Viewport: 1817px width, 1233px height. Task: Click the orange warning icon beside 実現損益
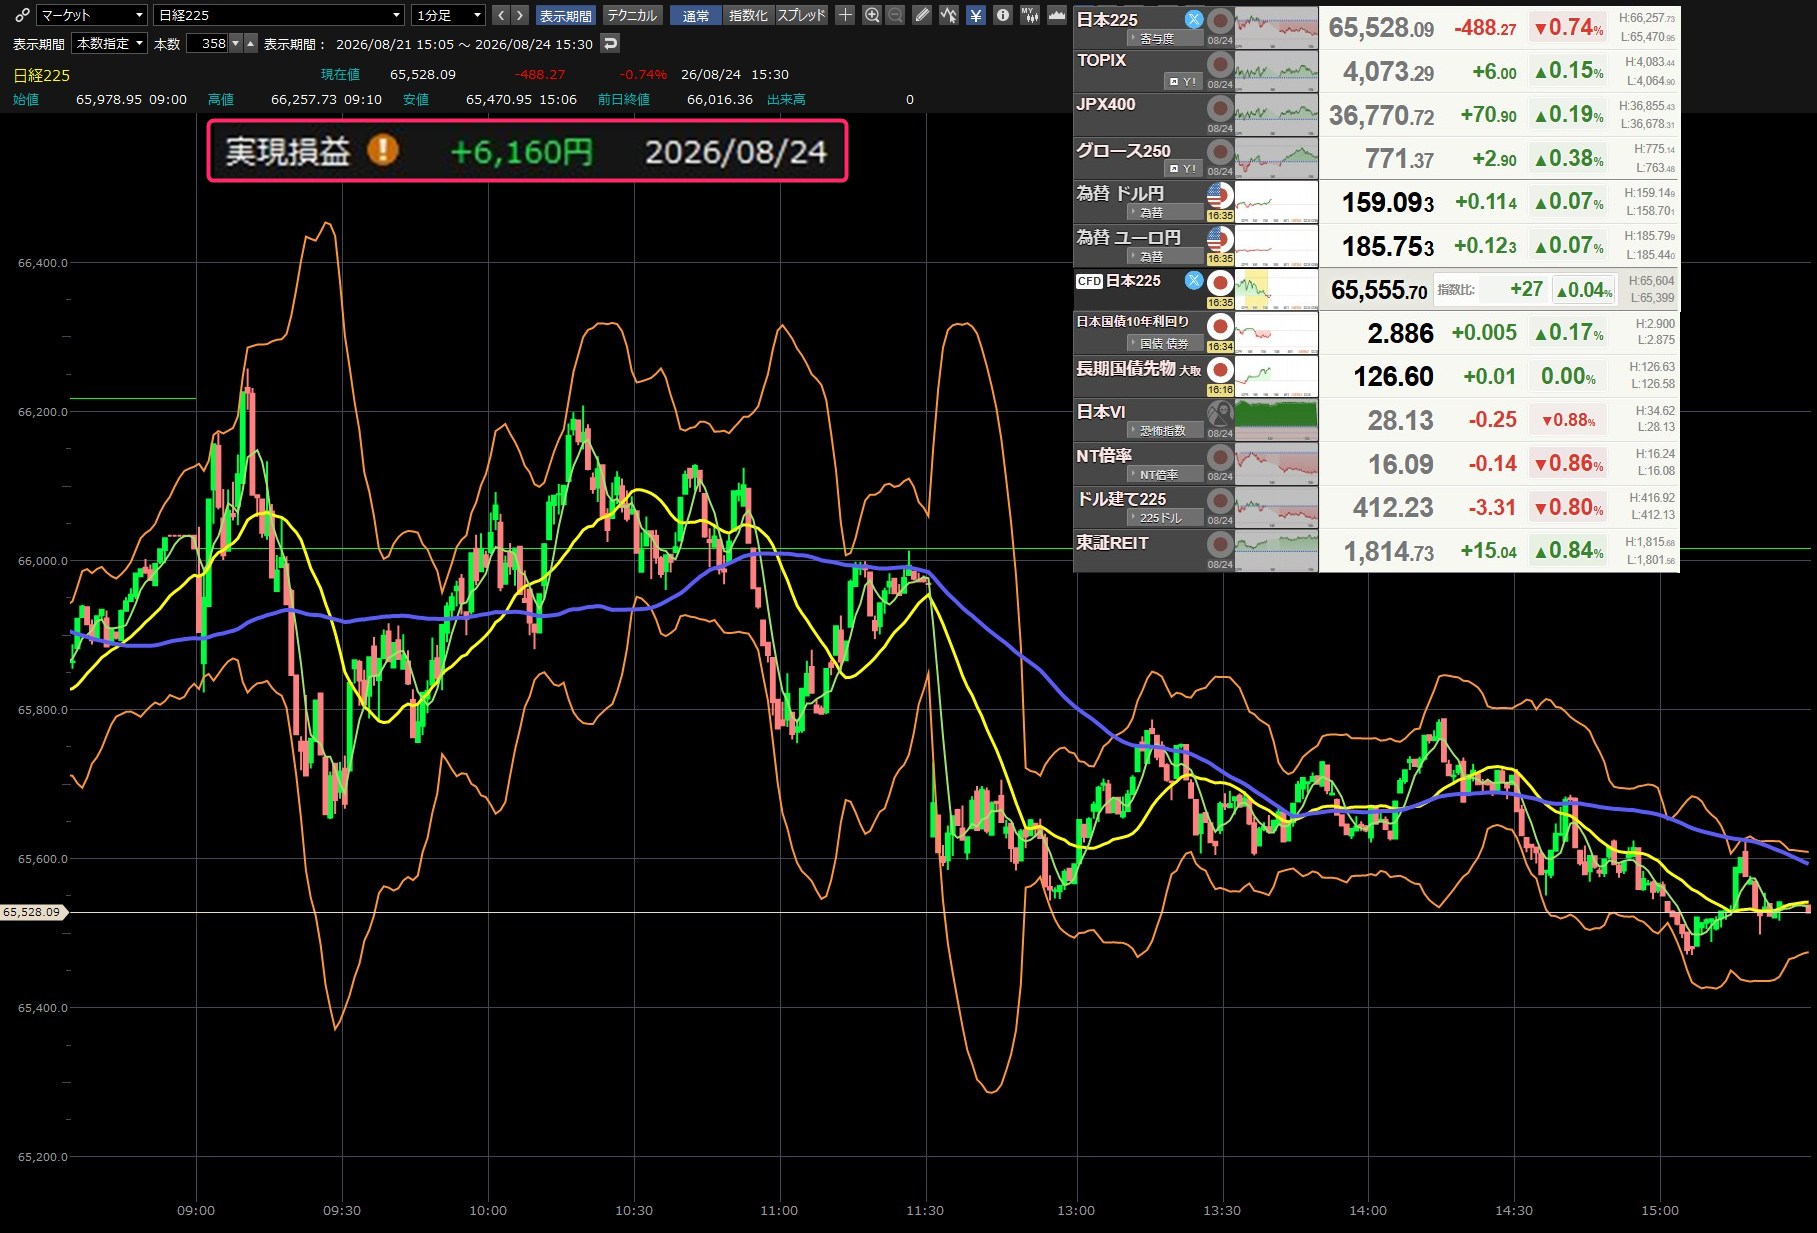(x=382, y=150)
